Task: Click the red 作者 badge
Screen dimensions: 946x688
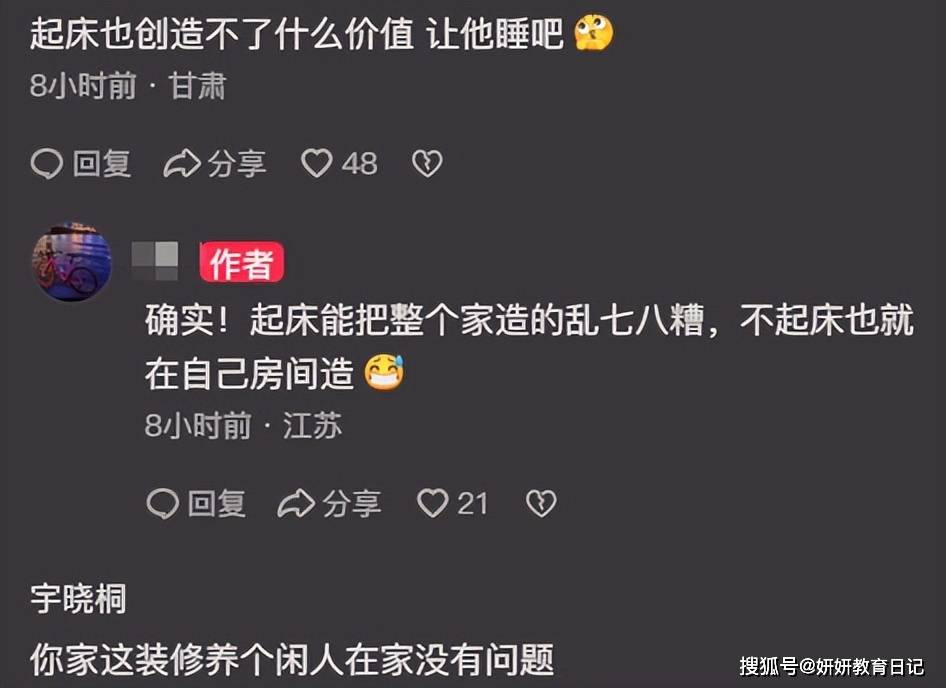Action: click(242, 262)
